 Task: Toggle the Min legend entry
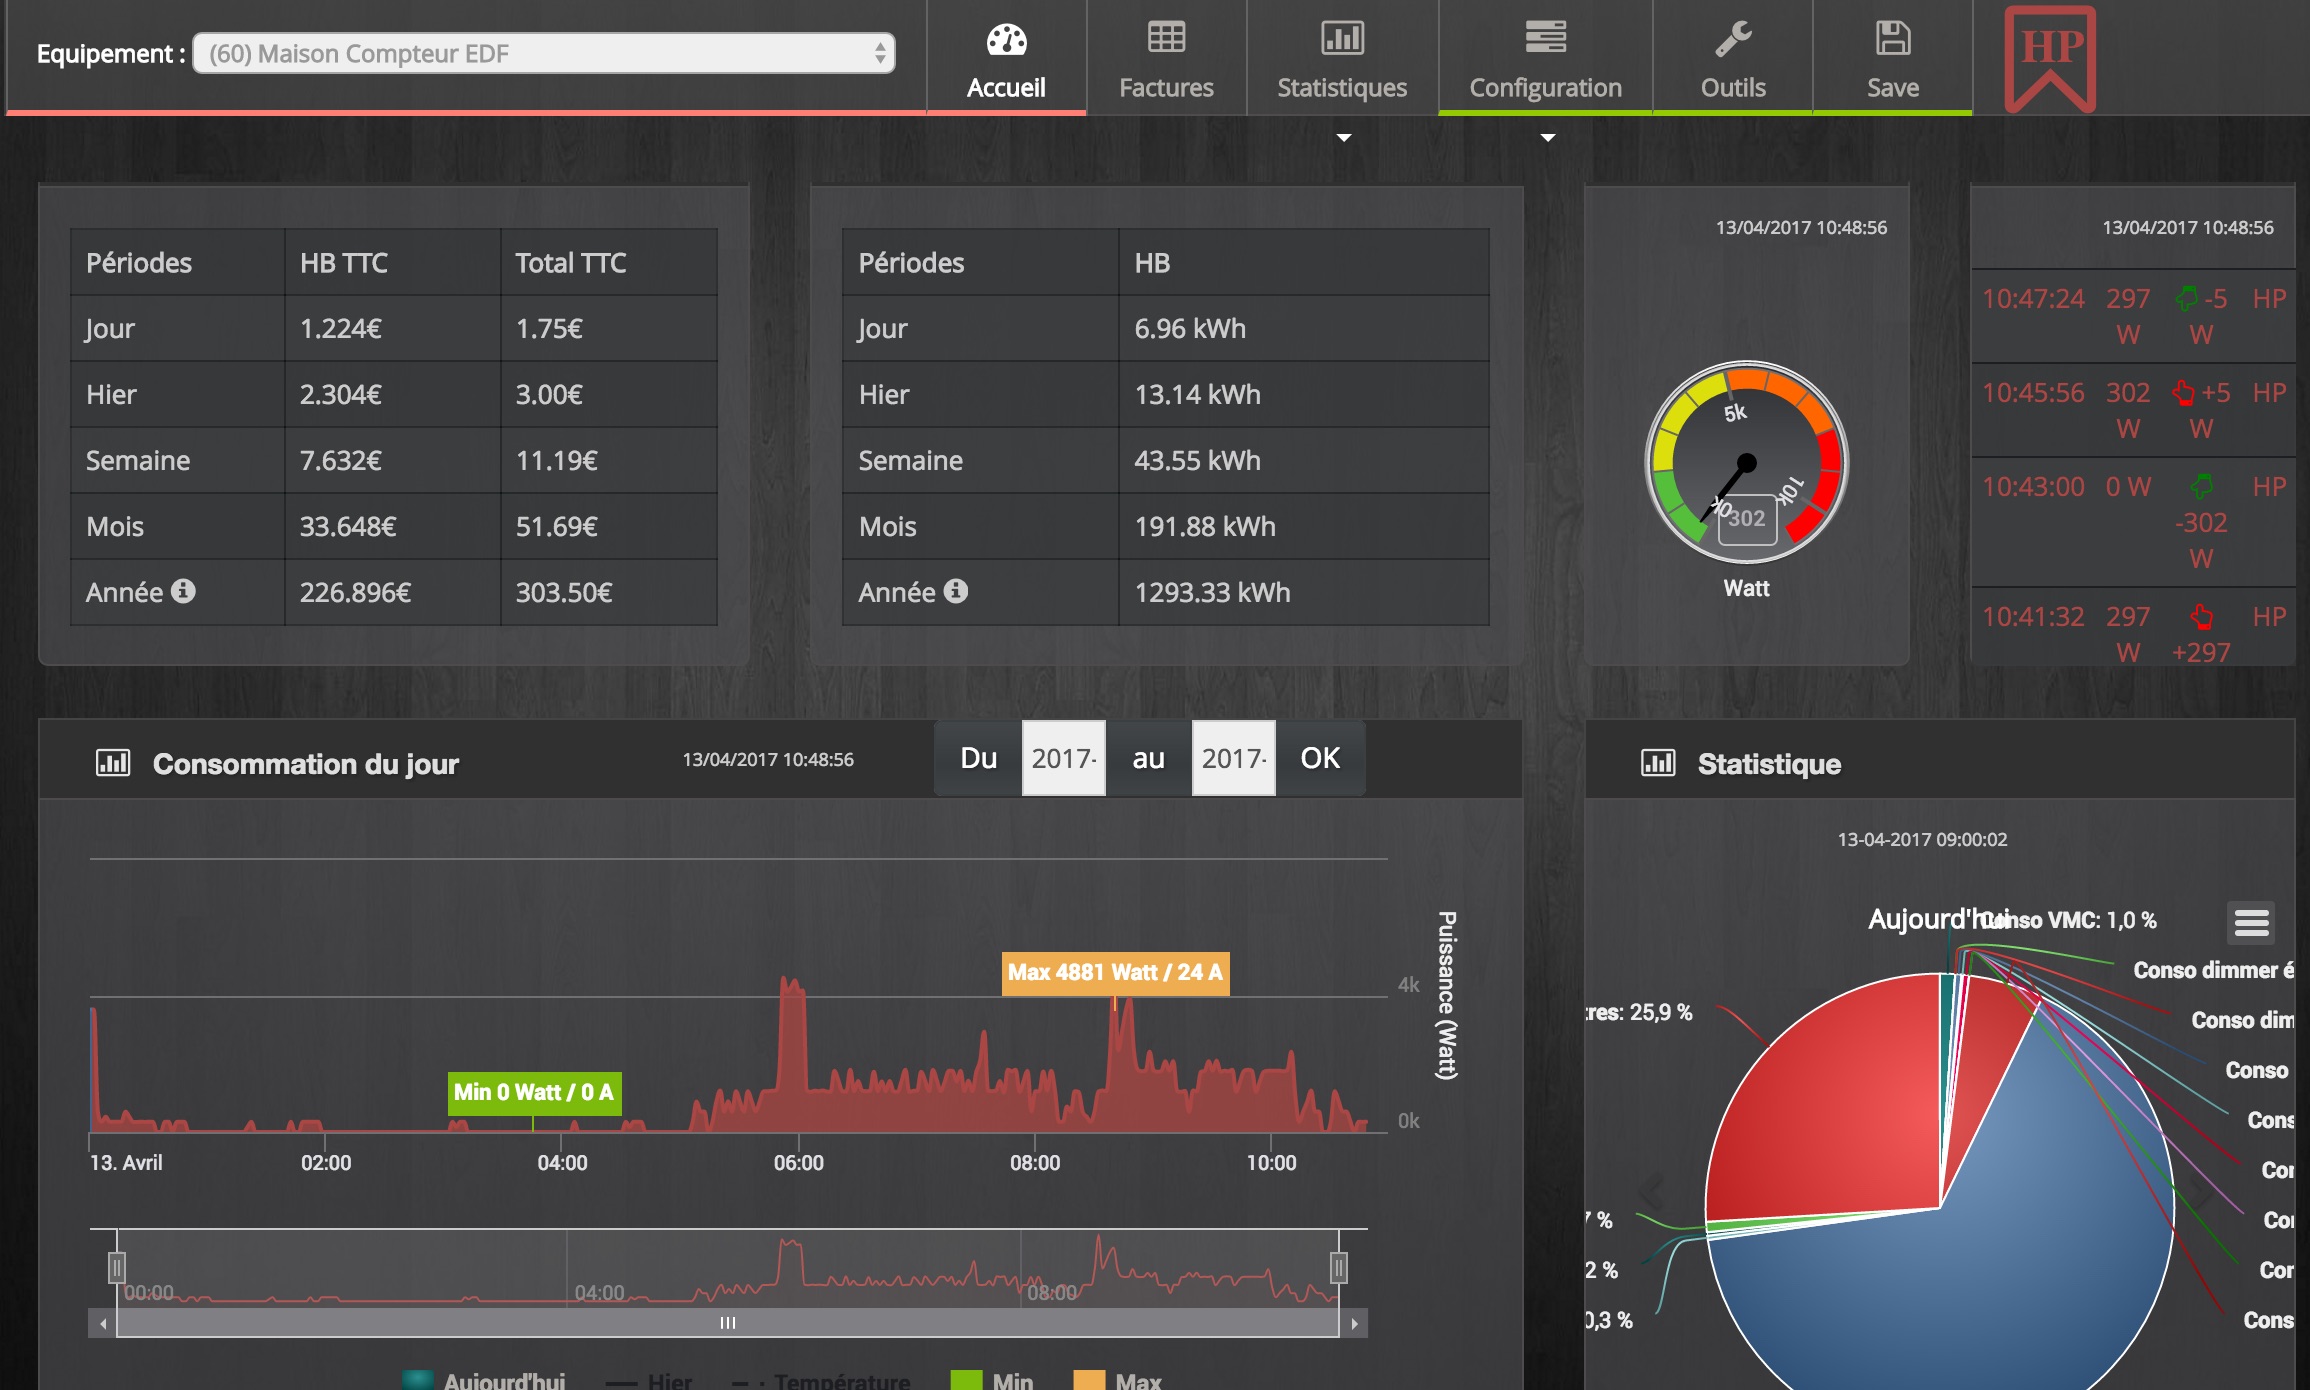click(x=992, y=1380)
